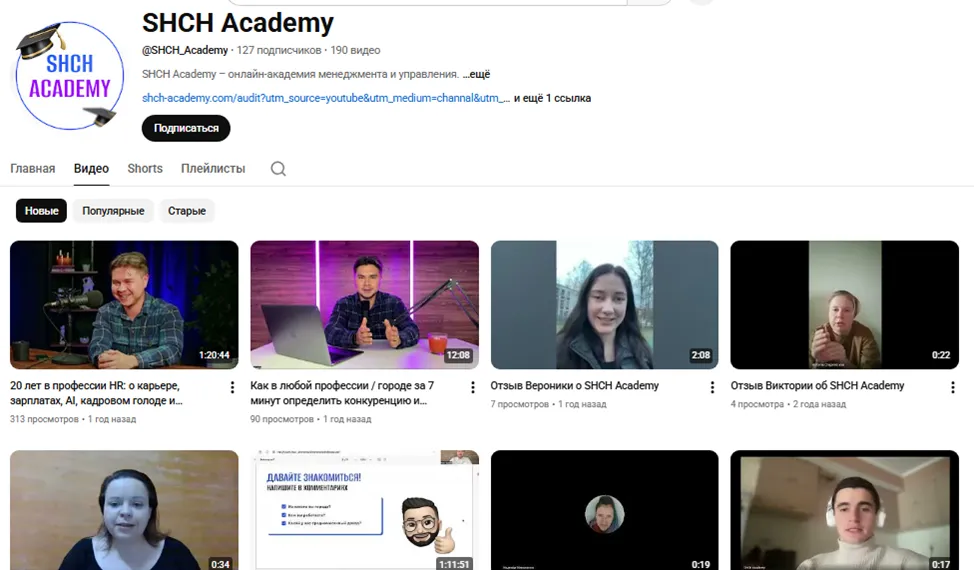Screen dimensions: 974x570
Task: Sort videos by Популярные
Action: tap(113, 210)
